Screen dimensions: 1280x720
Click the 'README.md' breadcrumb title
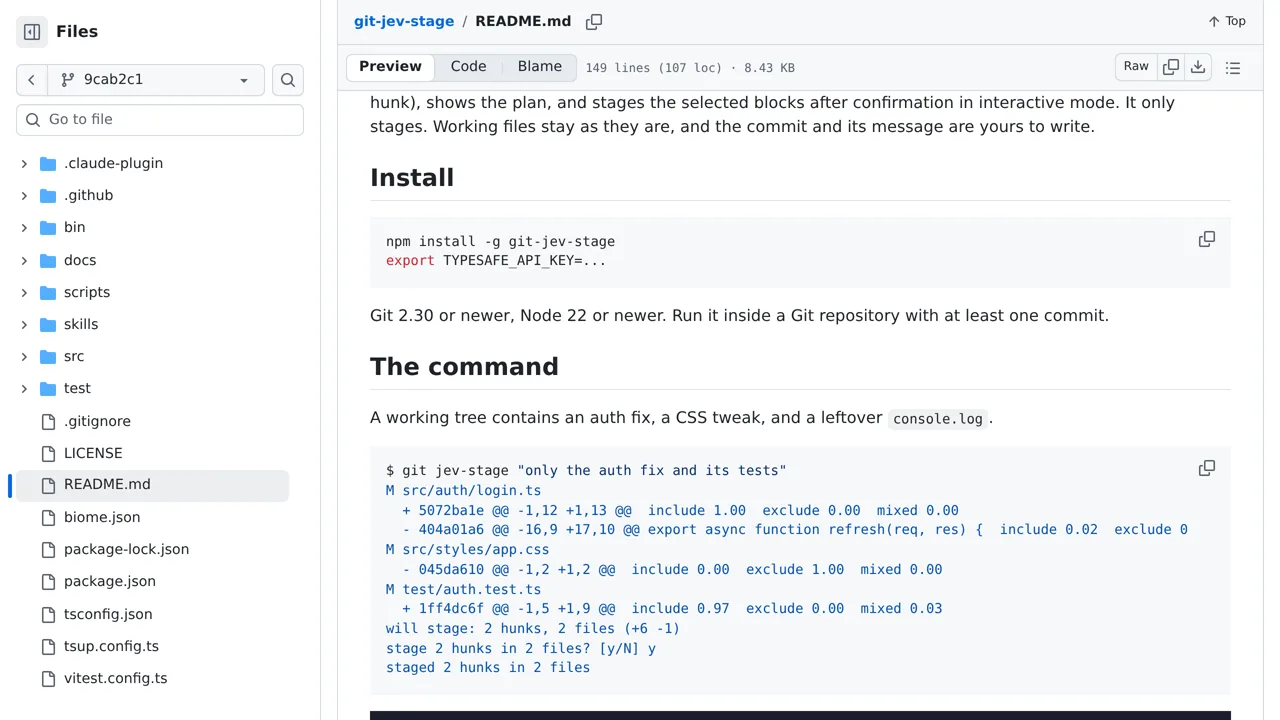[523, 21]
